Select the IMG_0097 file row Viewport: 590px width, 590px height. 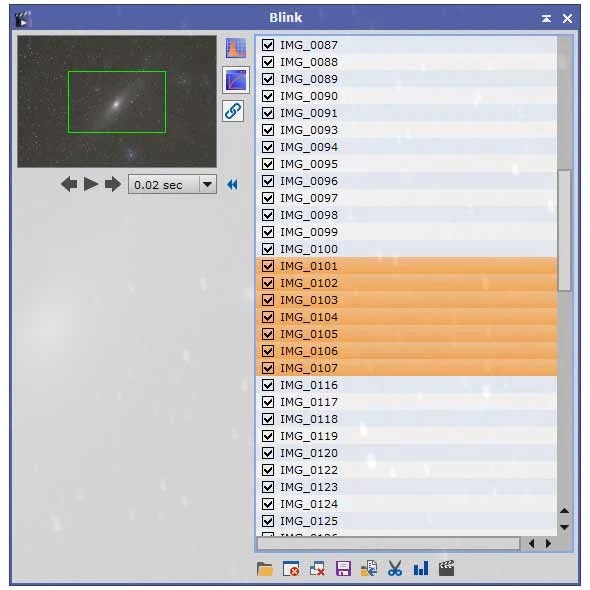[406, 198]
